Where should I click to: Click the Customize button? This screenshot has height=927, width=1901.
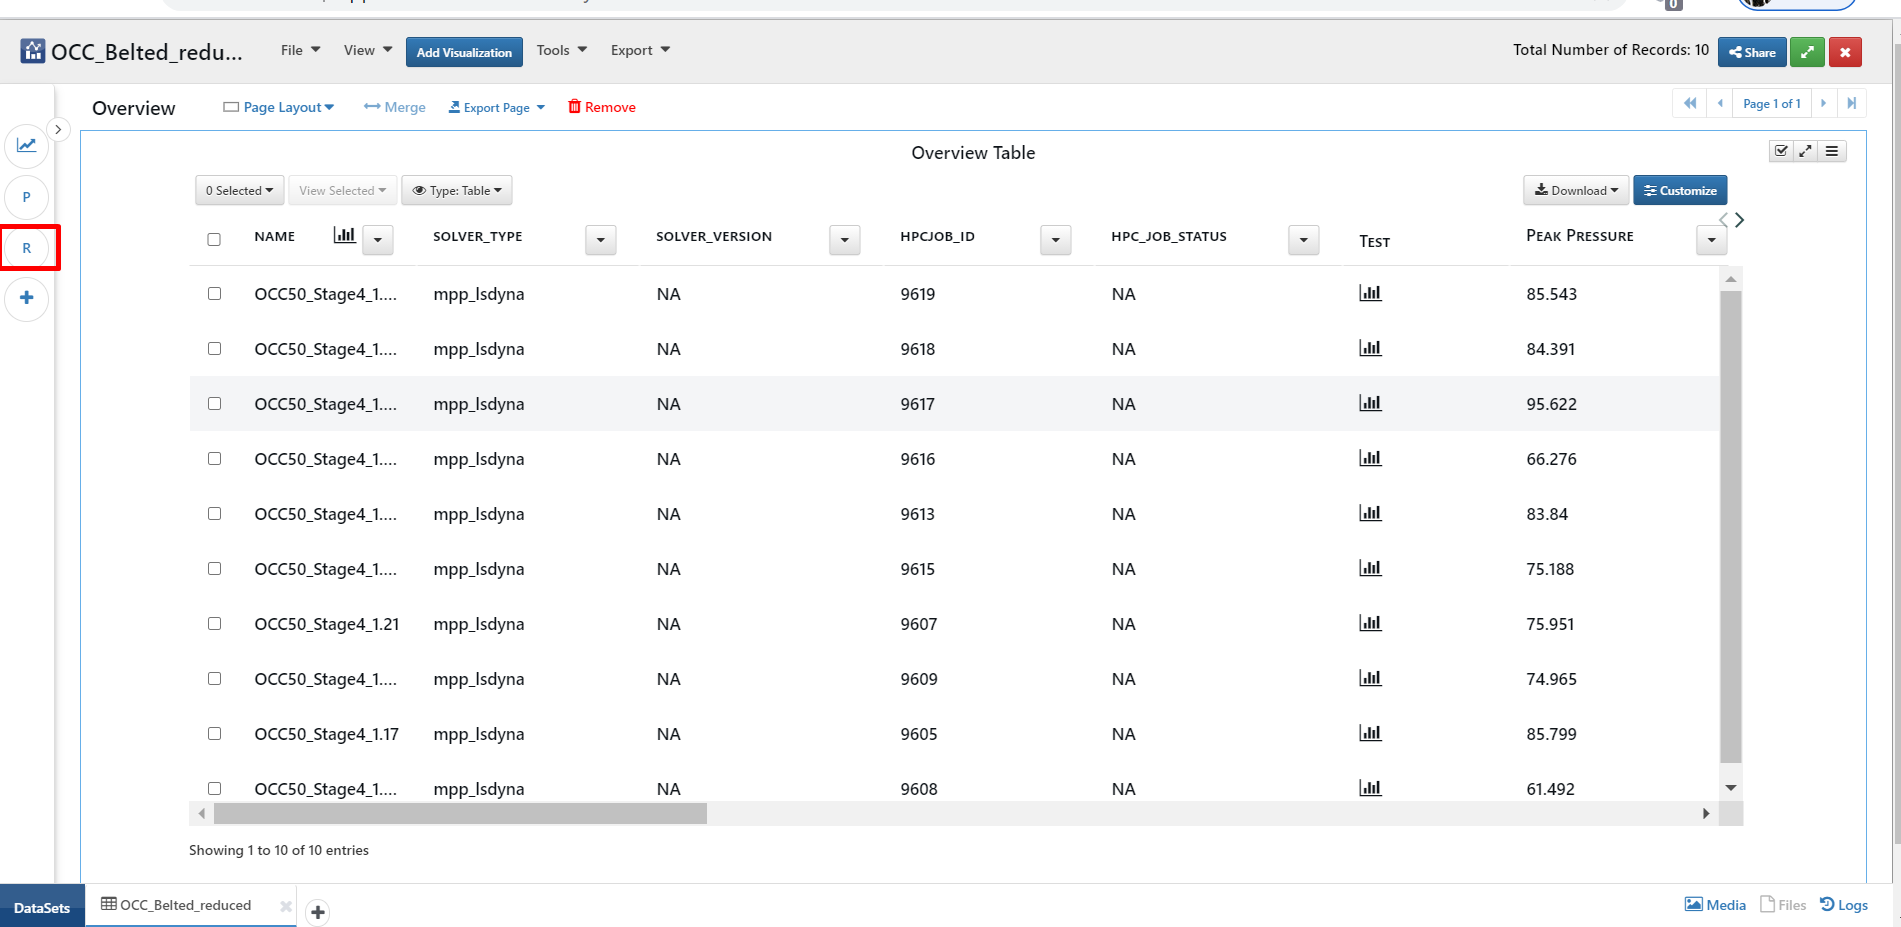pos(1680,190)
